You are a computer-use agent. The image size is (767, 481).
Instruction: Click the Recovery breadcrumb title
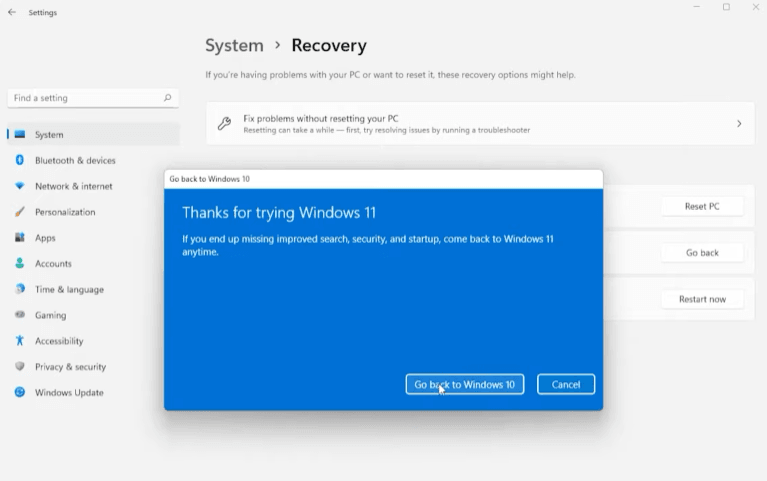329,46
